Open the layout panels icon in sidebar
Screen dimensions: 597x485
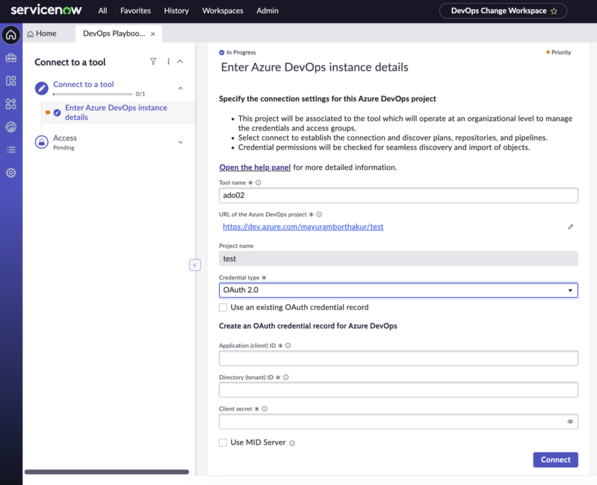click(x=11, y=81)
